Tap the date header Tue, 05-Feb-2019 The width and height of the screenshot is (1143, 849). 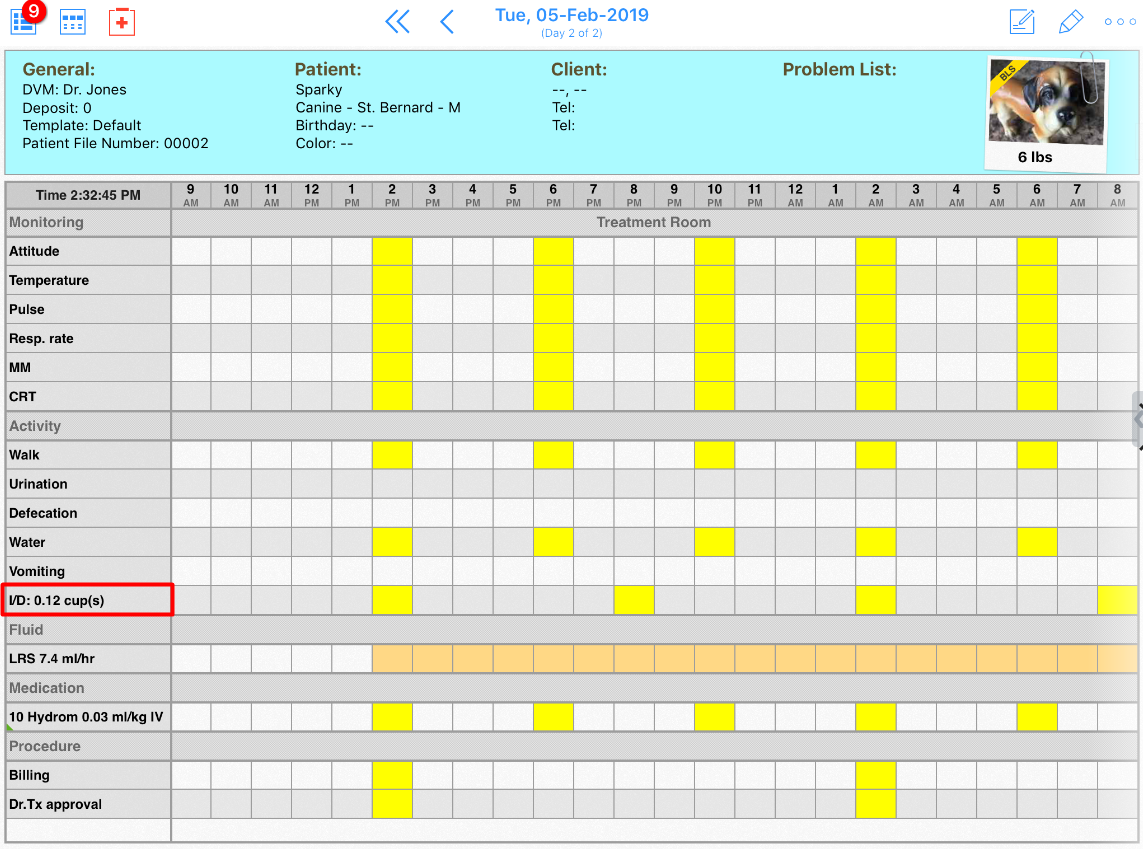[572, 15]
